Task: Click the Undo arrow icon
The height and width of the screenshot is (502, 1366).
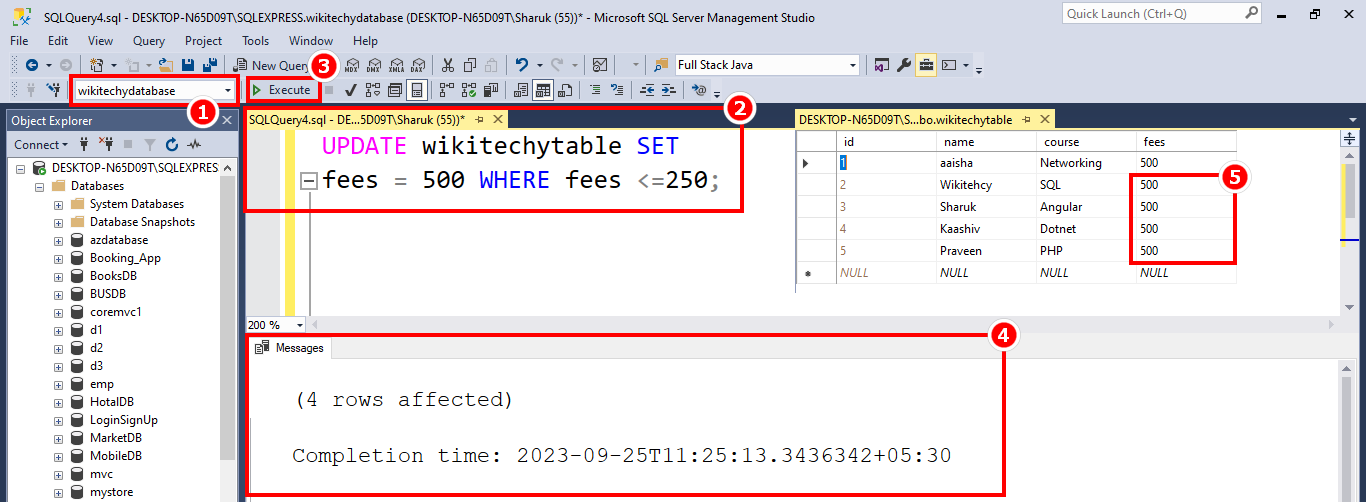Action: click(522, 65)
